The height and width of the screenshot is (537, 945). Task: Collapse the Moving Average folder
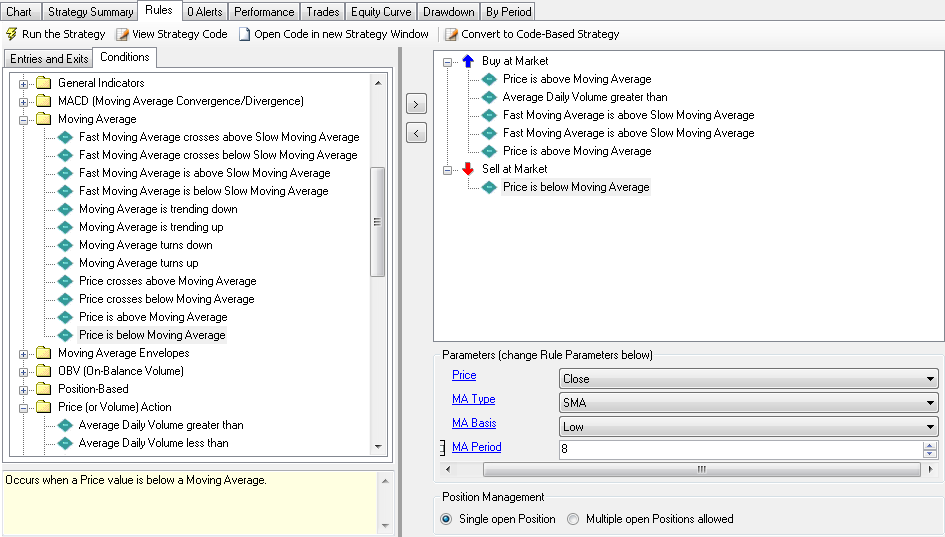(24, 119)
